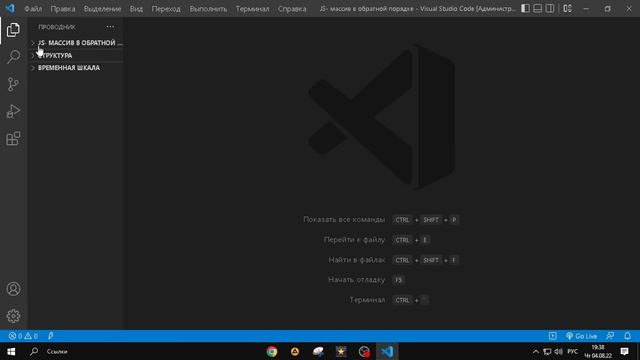Open the Search view in activity bar
Image resolution: width=640 pixels, height=360 pixels.
coord(13,57)
